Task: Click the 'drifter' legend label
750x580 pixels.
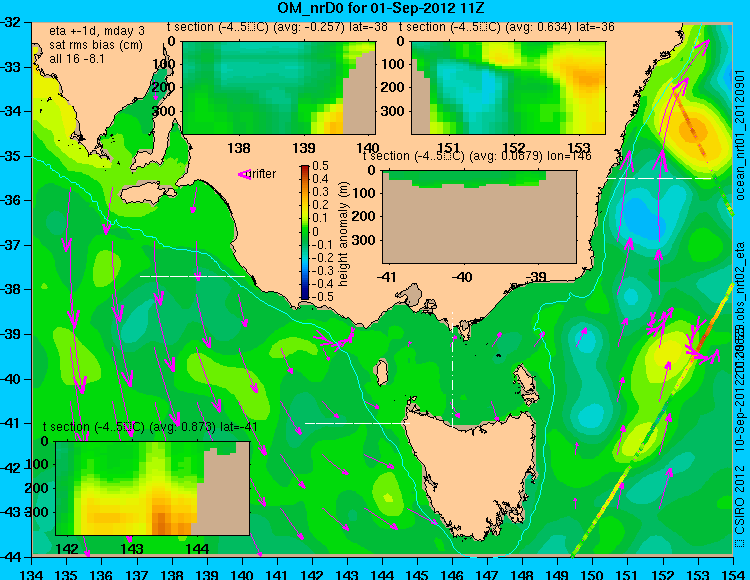Action: point(263,174)
